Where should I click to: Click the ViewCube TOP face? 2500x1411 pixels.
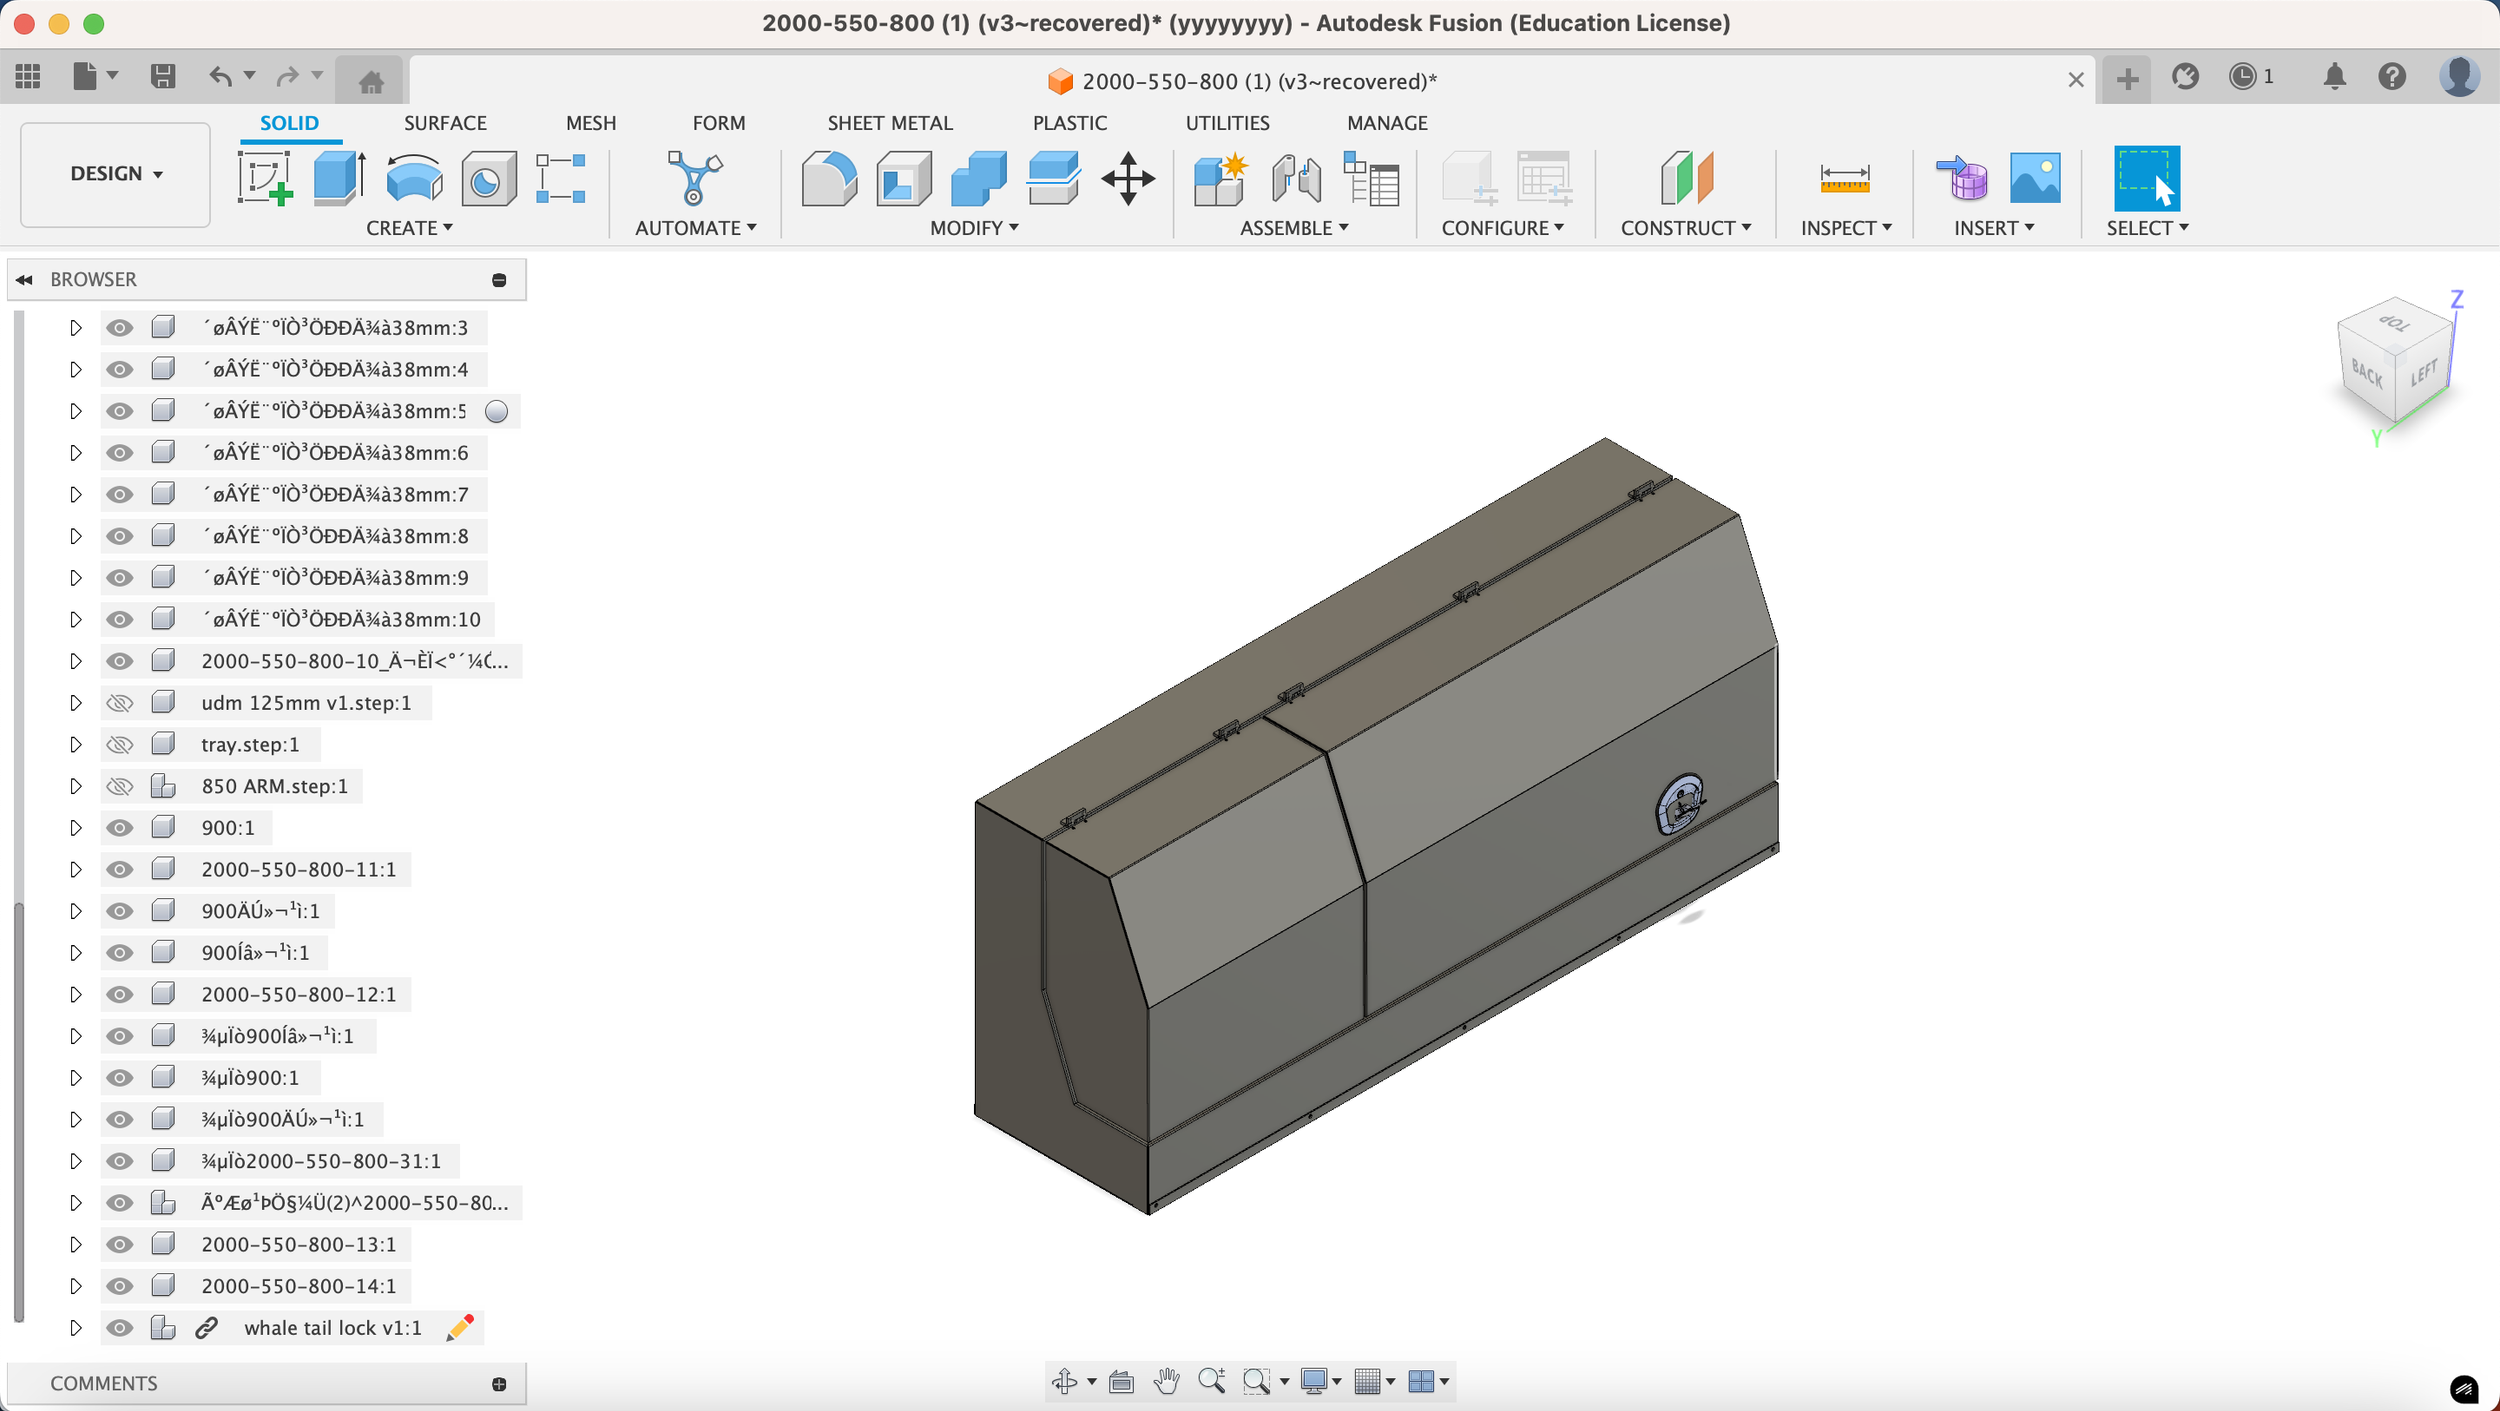point(2394,323)
